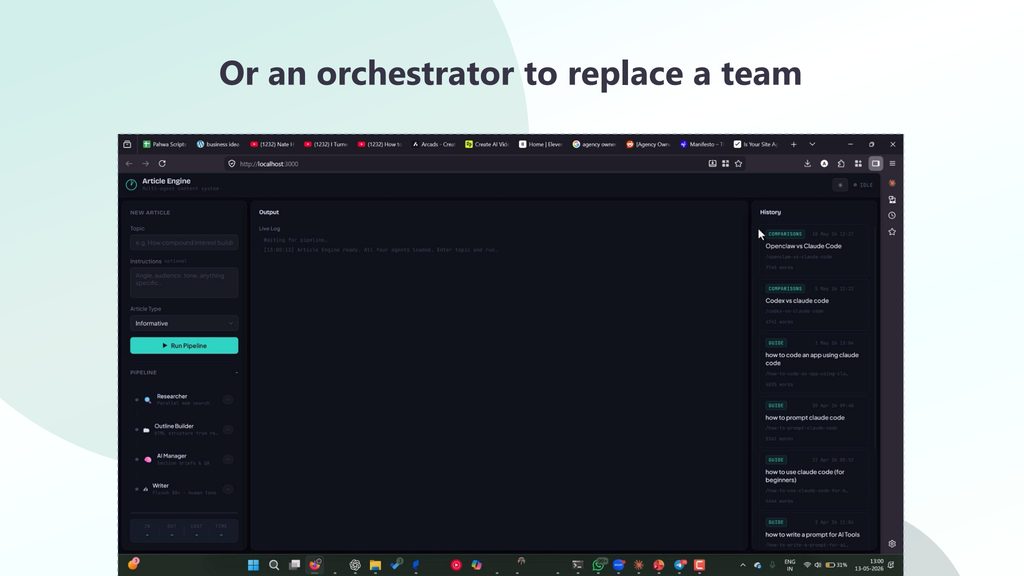The height and width of the screenshot is (576, 1024).
Task: Open the taskbar clock and date
Action: (x=869, y=565)
